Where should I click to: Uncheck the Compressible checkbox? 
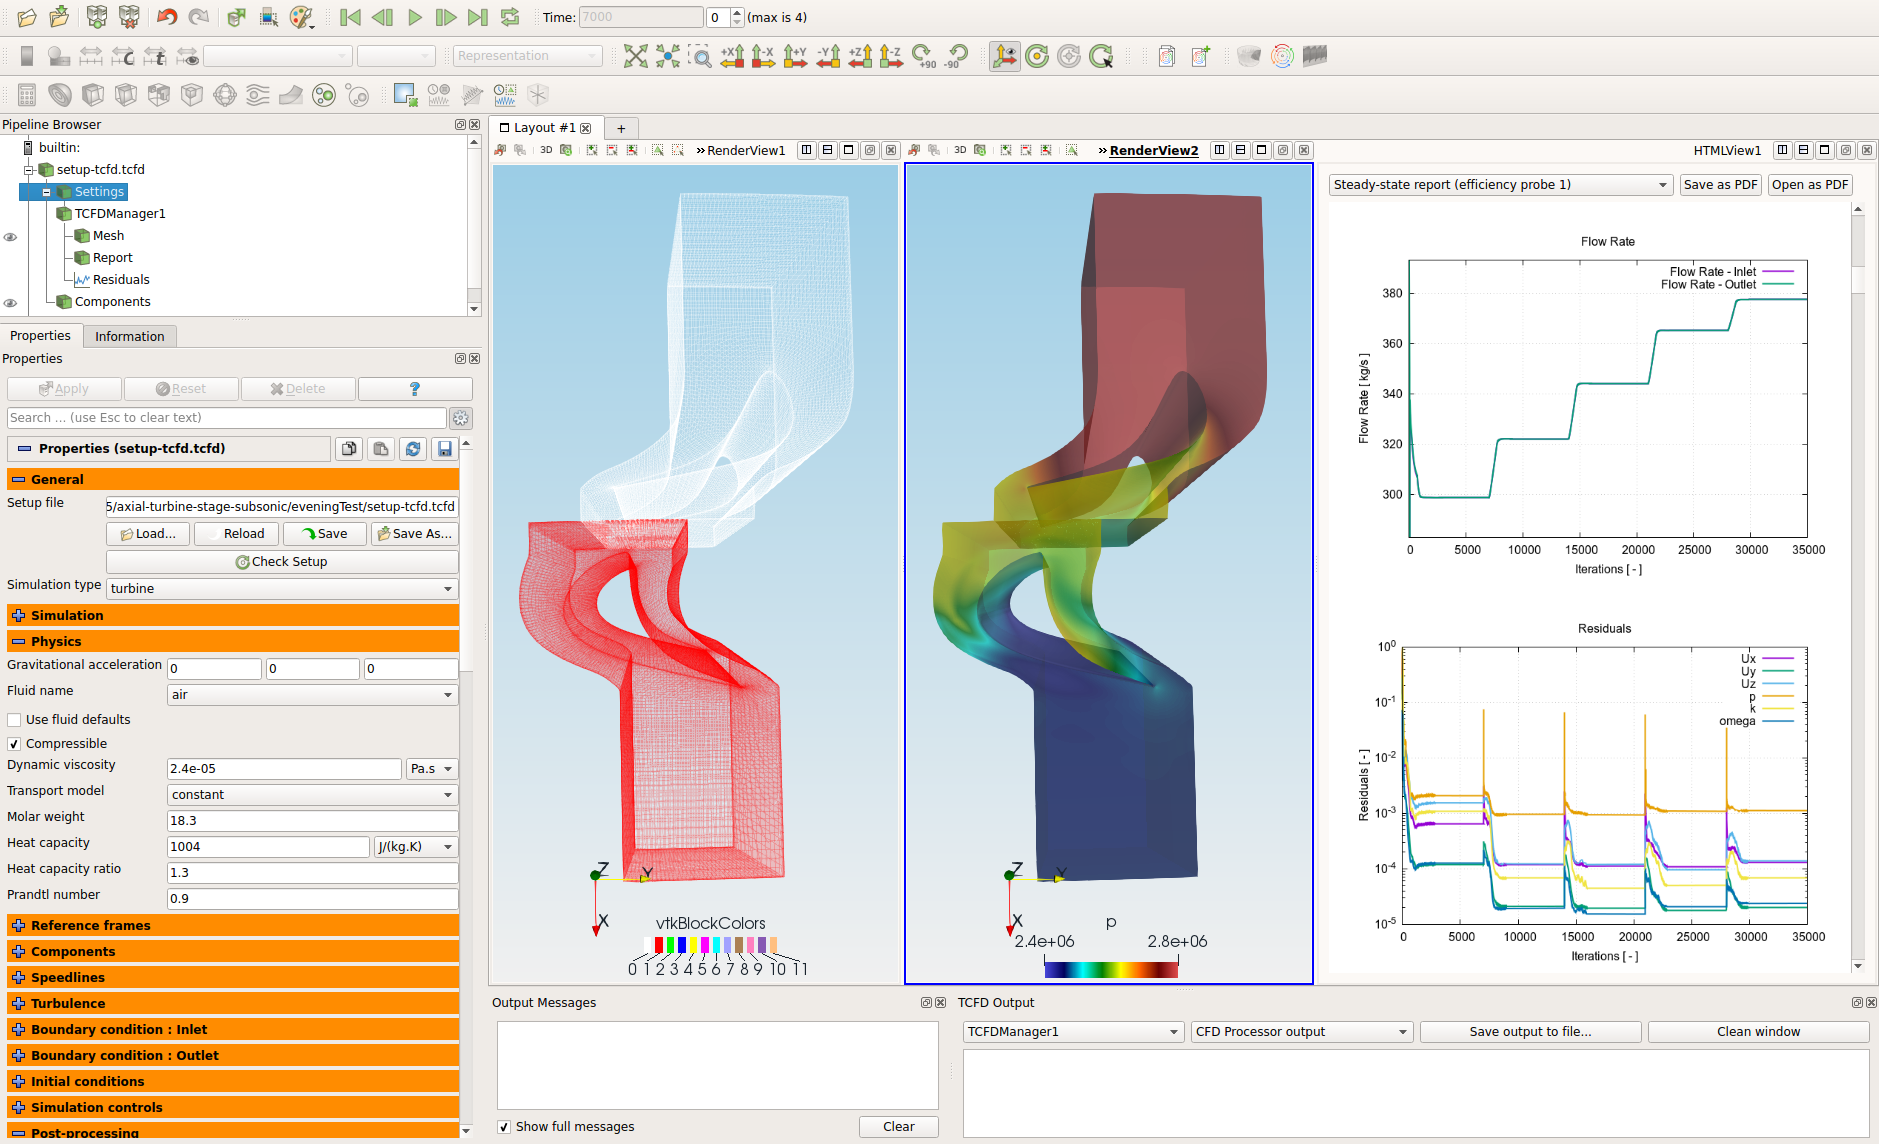14,744
